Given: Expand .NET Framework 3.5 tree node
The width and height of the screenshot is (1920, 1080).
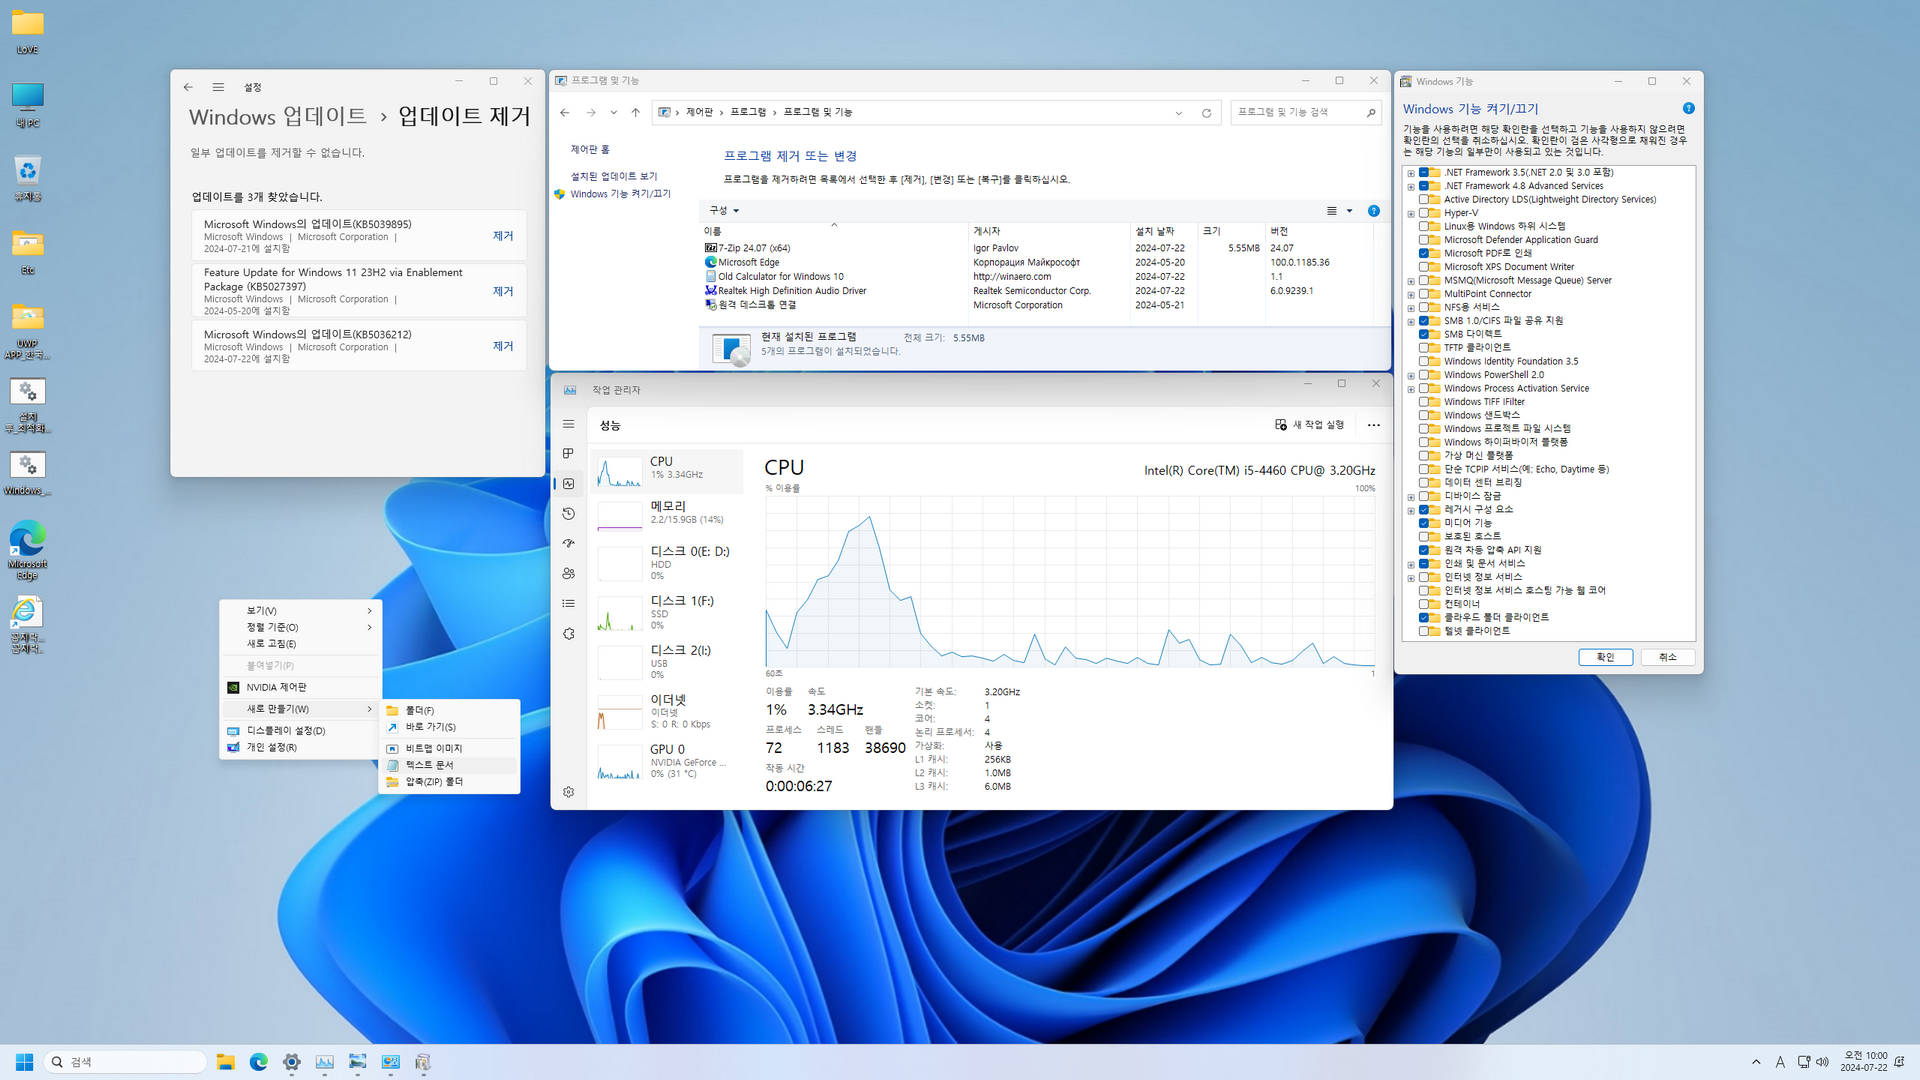Looking at the screenshot, I should click(x=1411, y=173).
